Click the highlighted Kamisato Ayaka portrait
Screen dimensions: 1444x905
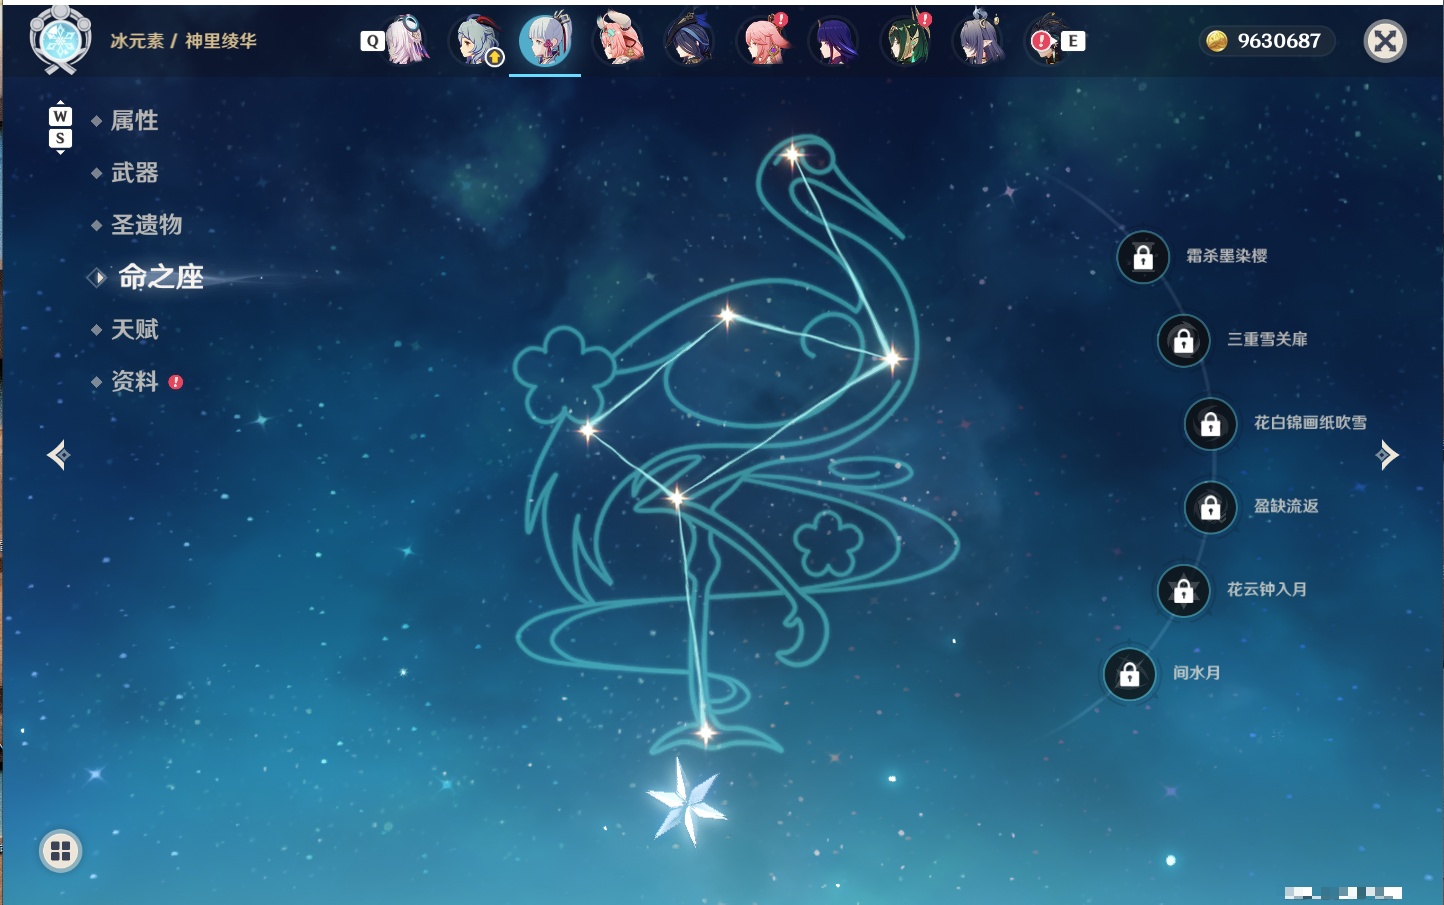[545, 40]
